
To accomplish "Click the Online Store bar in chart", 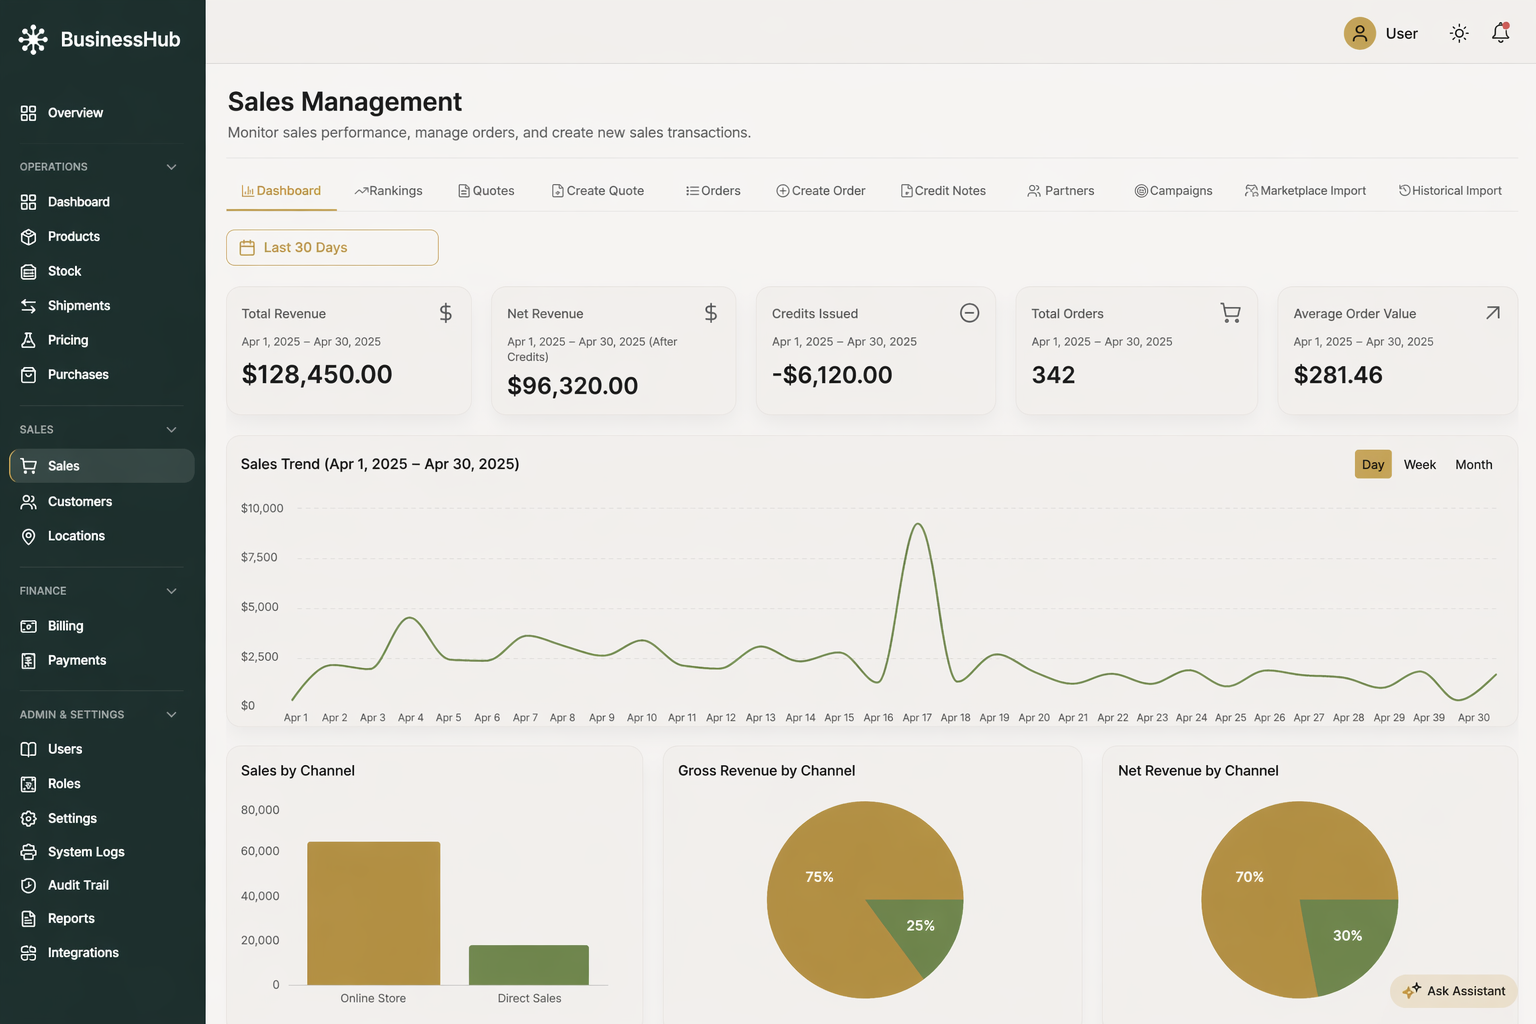I will point(374,913).
